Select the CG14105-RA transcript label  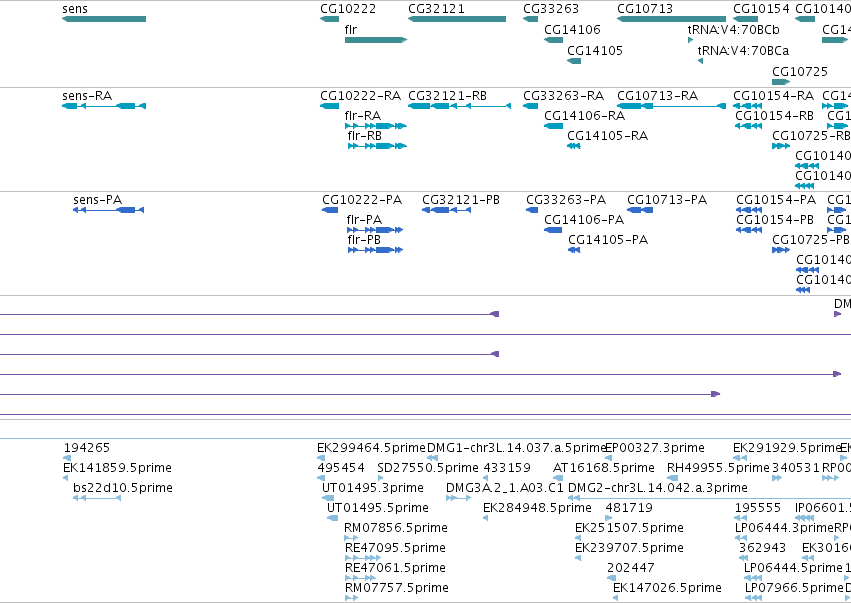coord(607,136)
